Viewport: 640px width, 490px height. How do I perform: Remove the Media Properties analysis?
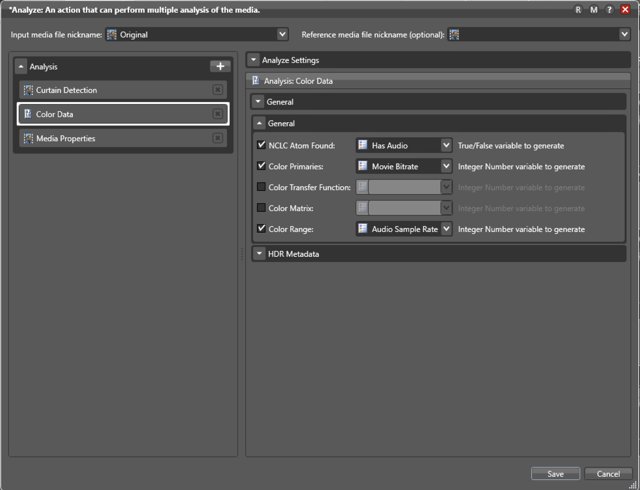(218, 138)
